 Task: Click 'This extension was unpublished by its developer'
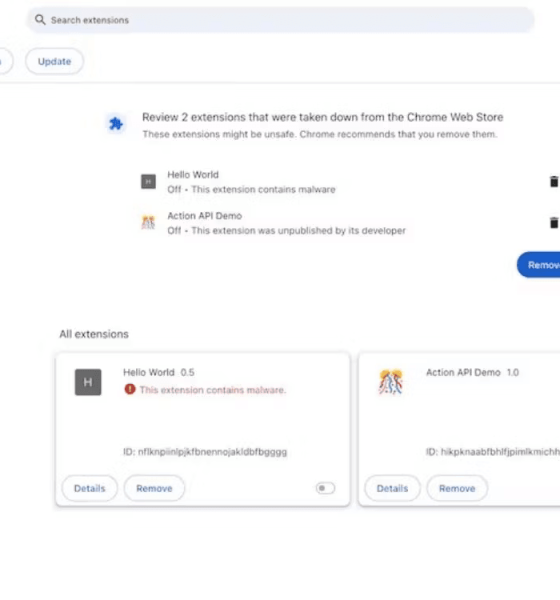pyautogui.click(x=299, y=231)
